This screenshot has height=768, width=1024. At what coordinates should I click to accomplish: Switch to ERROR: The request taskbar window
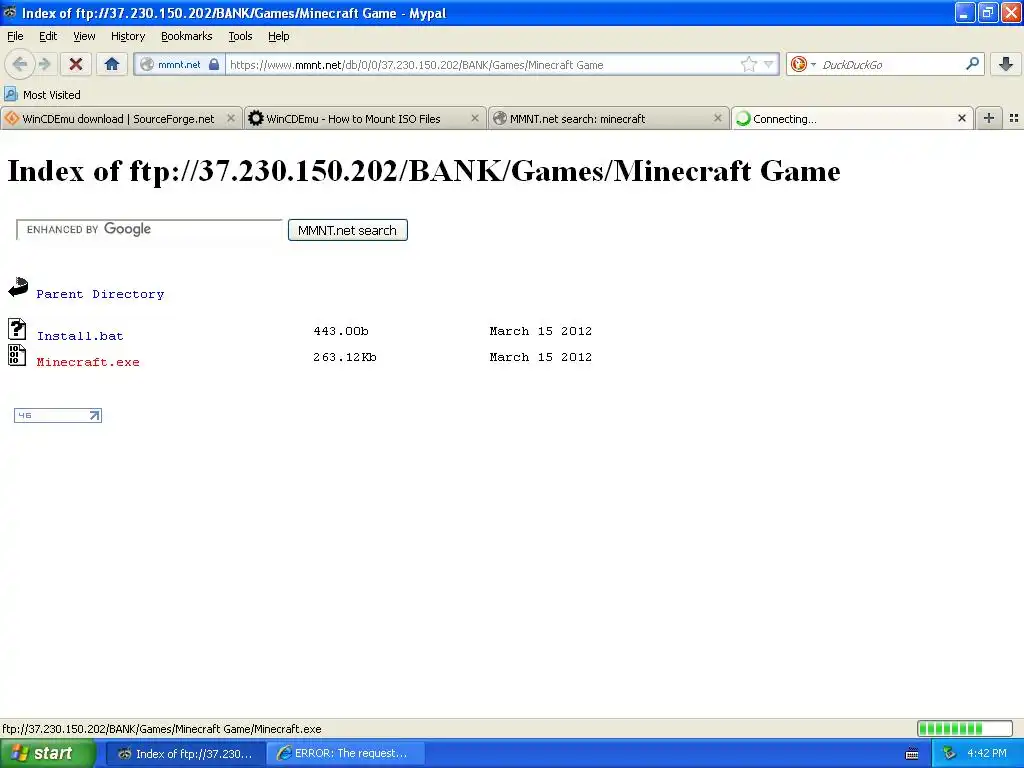point(345,754)
